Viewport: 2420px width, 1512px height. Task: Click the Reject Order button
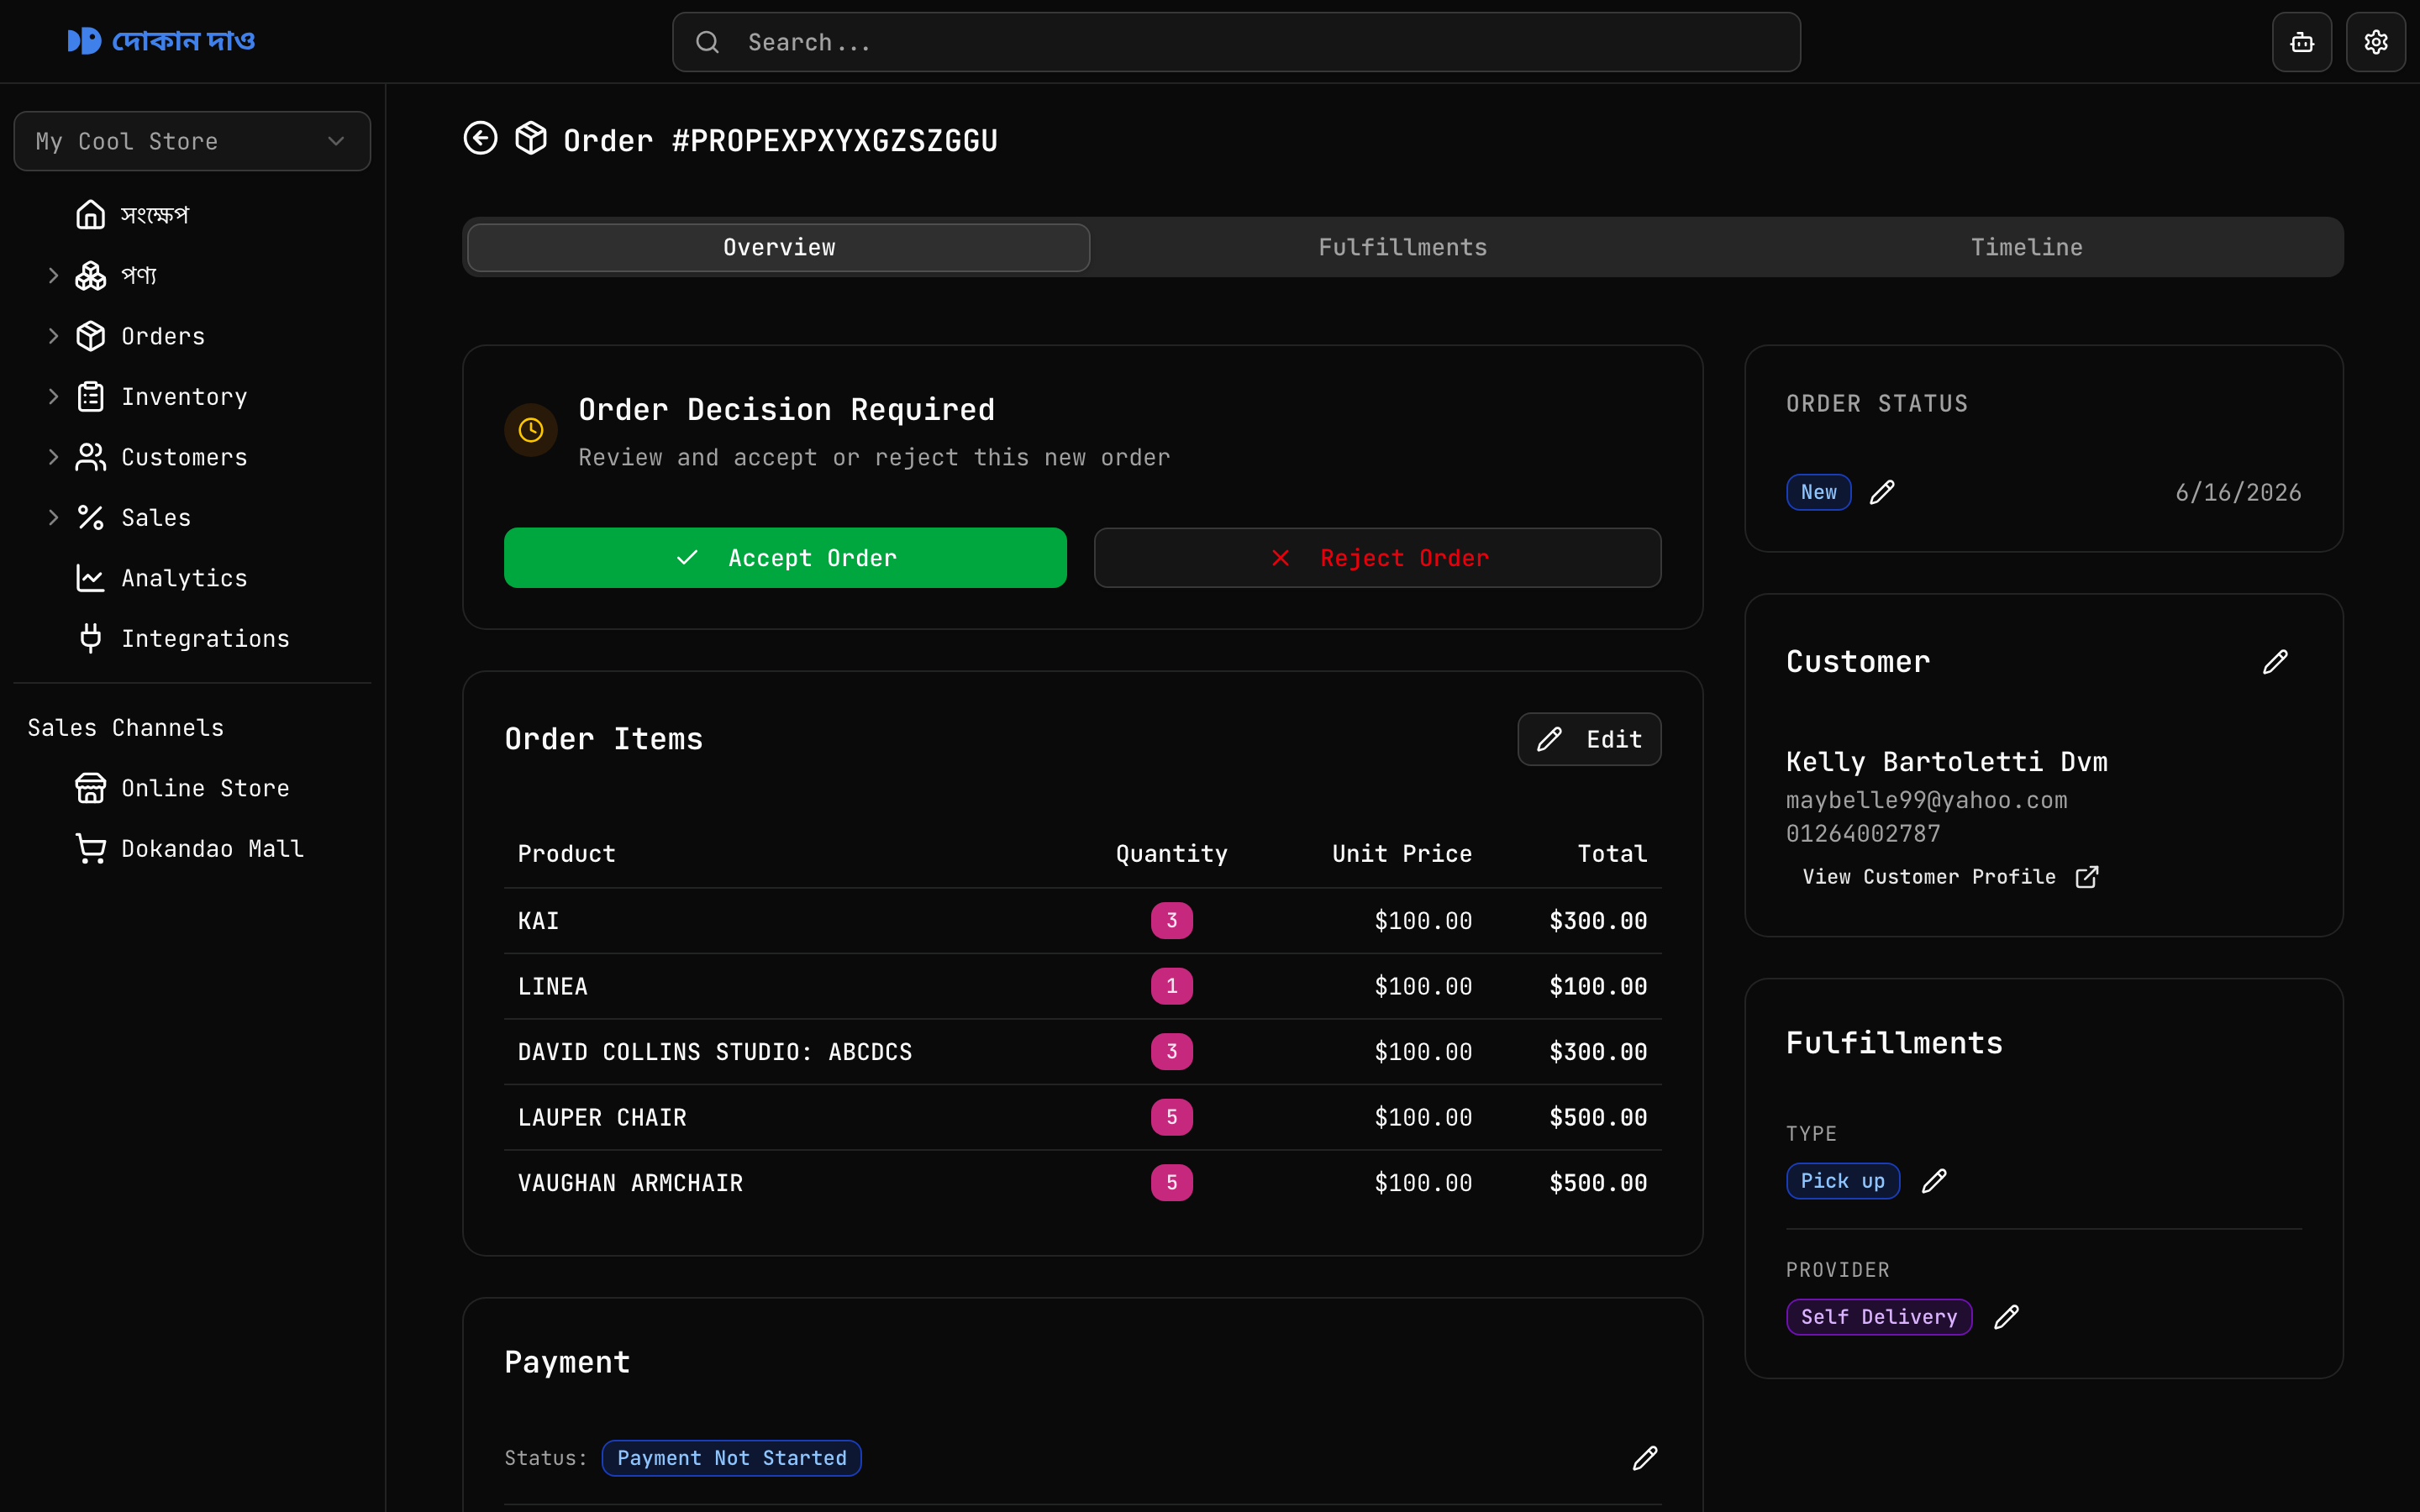(x=1377, y=558)
